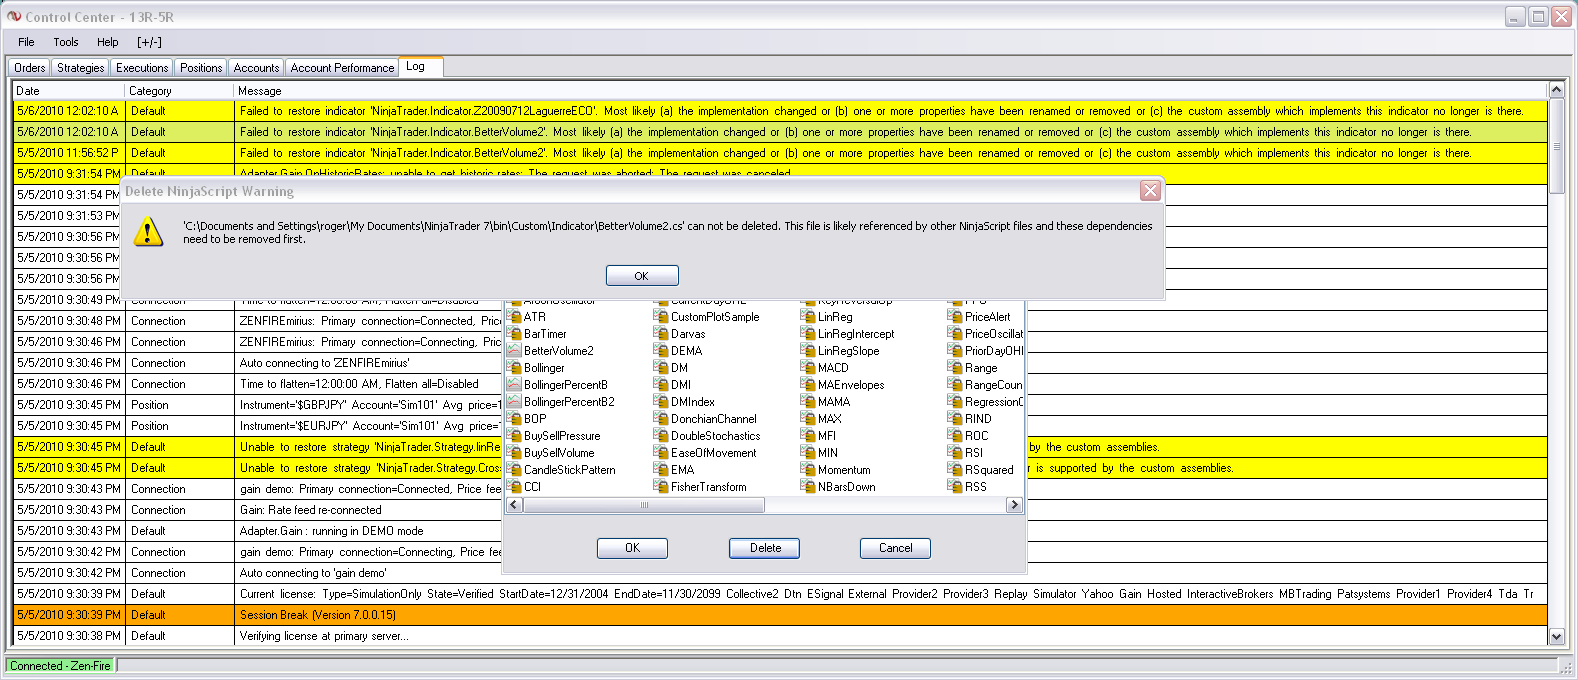This screenshot has height=680, width=1578.
Task: Open the Tools menu
Action: point(66,42)
